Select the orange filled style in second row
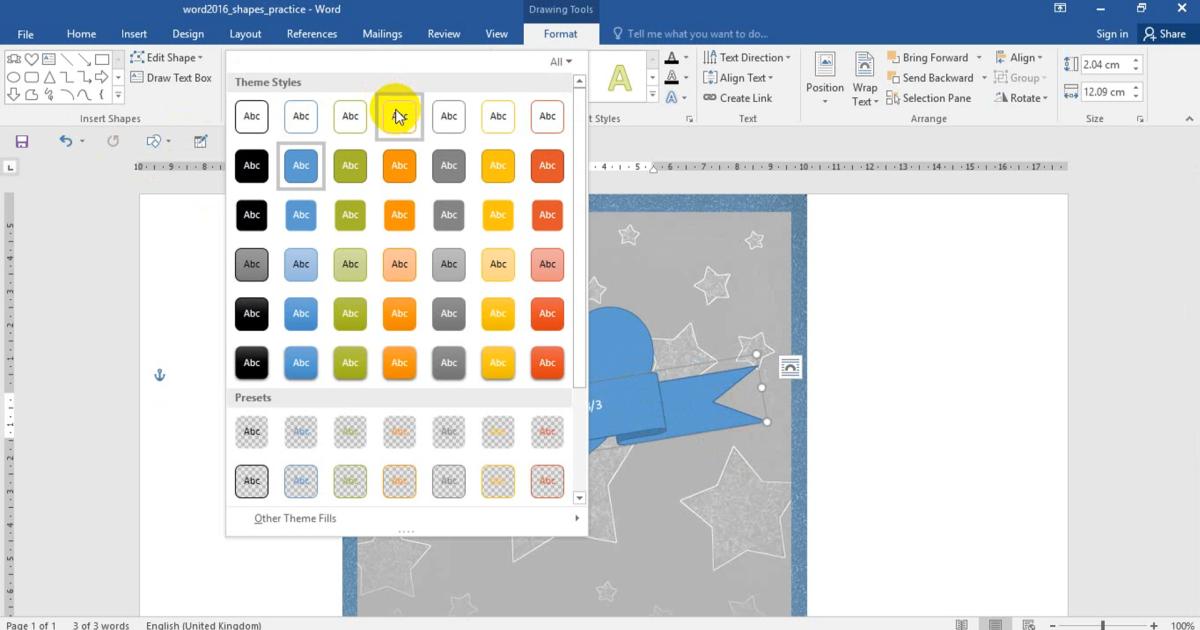Screen dimensions: 1200x630 pos(399,166)
